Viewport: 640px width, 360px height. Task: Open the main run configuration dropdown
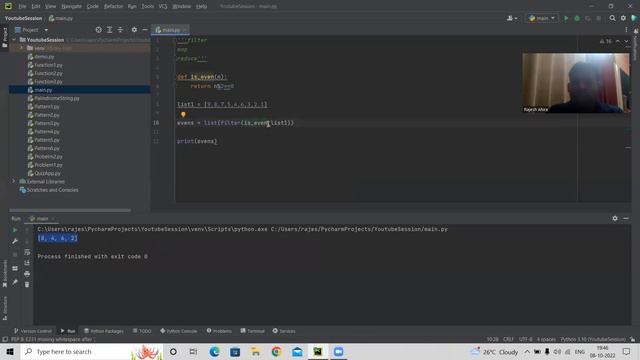542,18
